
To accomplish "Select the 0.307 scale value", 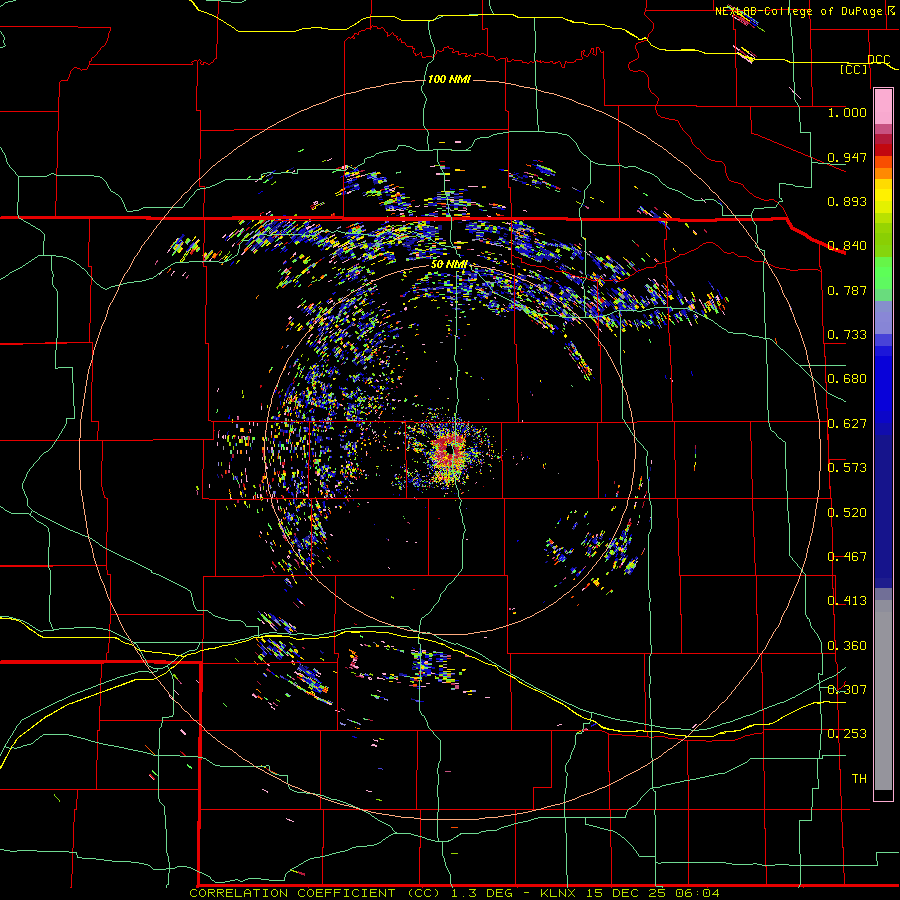I will tap(847, 690).
